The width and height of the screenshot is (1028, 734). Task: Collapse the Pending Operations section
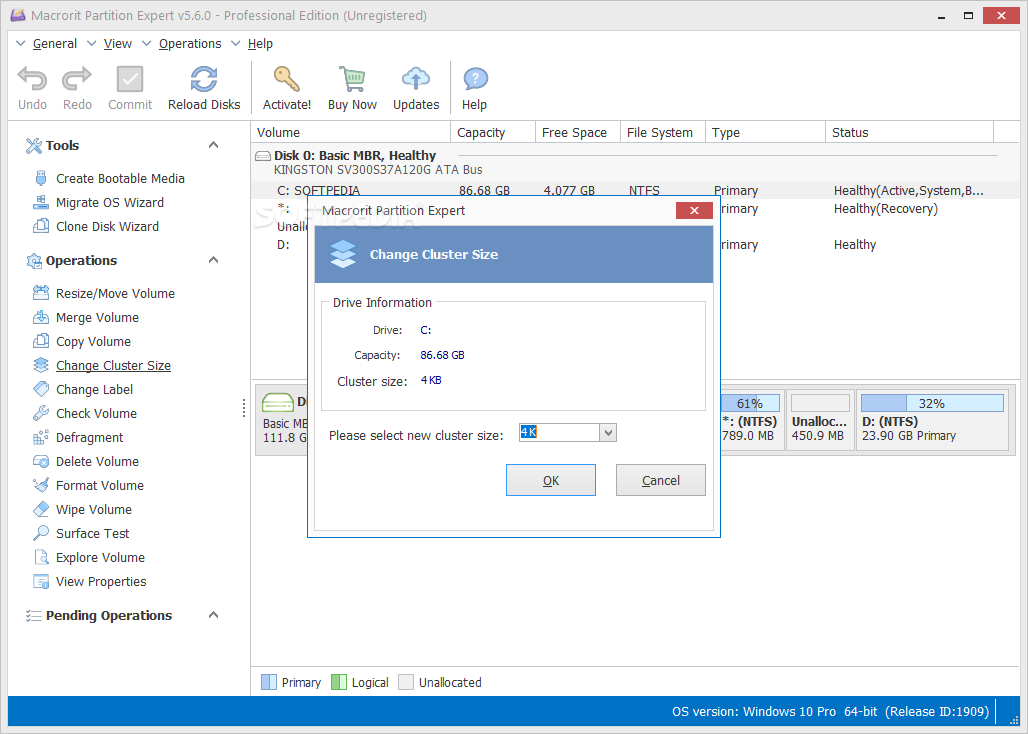pyautogui.click(x=213, y=615)
